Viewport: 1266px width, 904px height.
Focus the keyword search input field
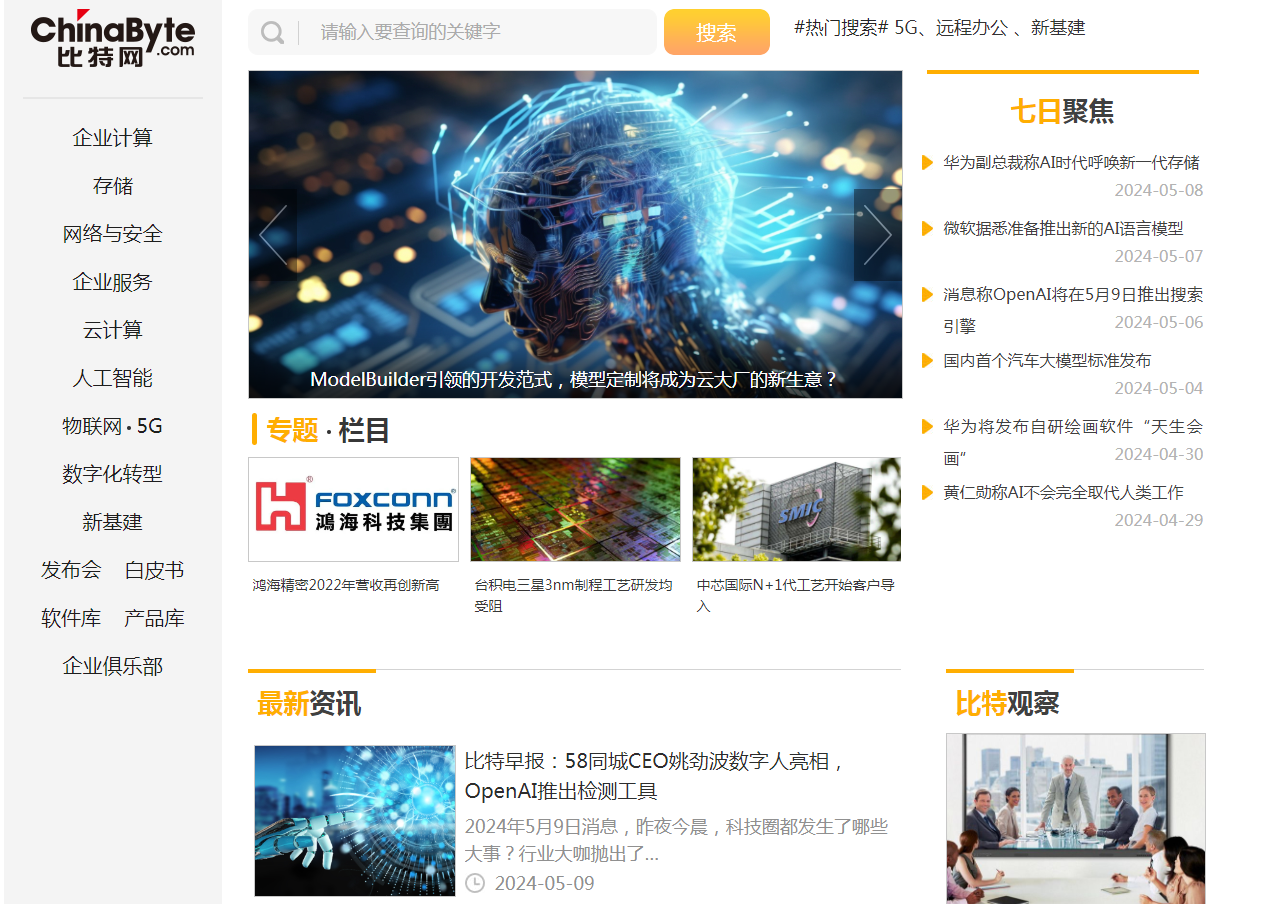(478, 32)
